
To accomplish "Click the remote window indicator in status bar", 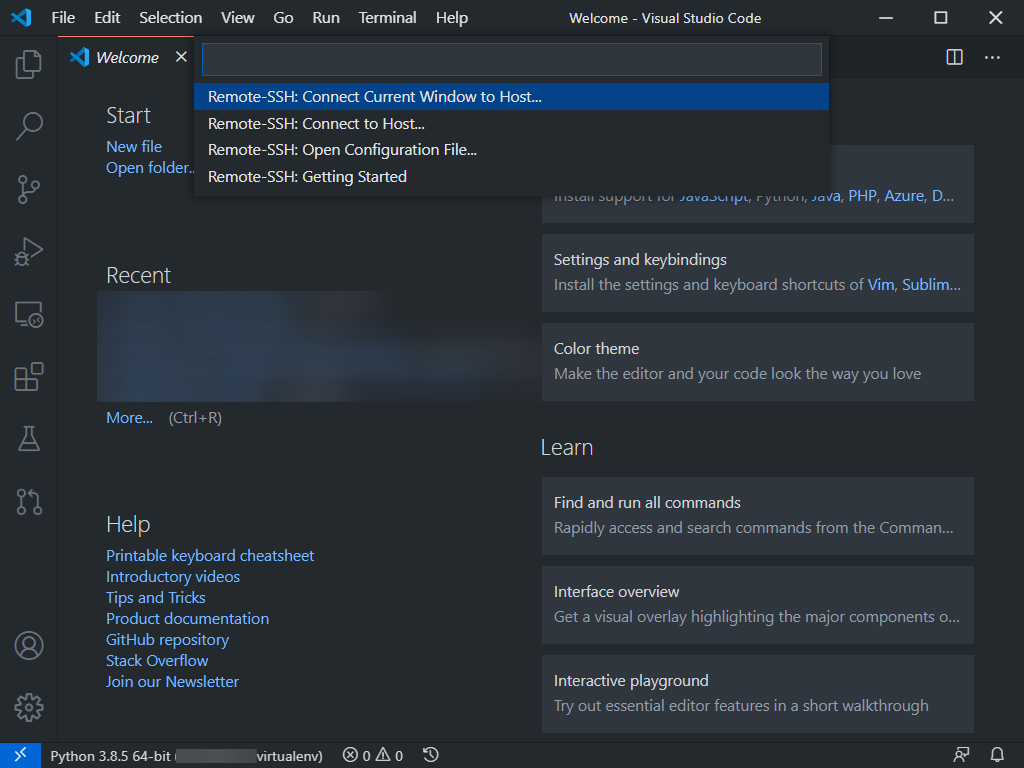I will (20, 756).
